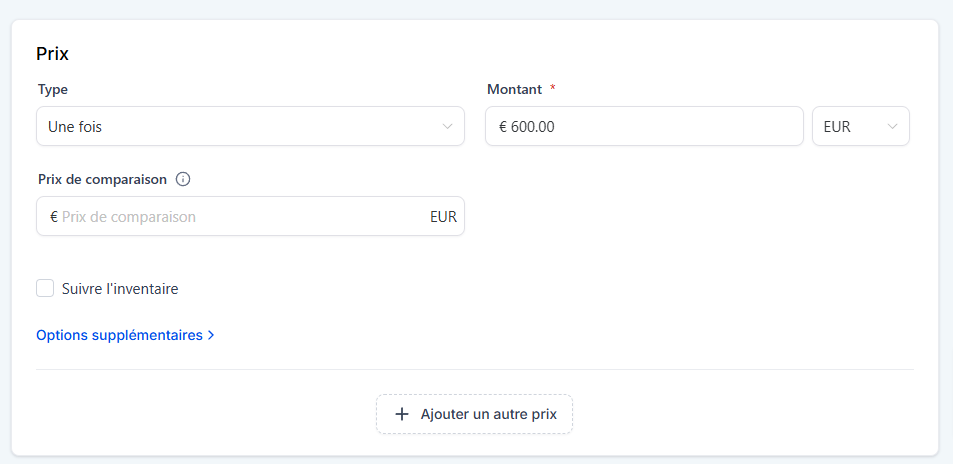Click the plus icon on Ajouter un autre prix
The image size is (953, 464).
402,414
